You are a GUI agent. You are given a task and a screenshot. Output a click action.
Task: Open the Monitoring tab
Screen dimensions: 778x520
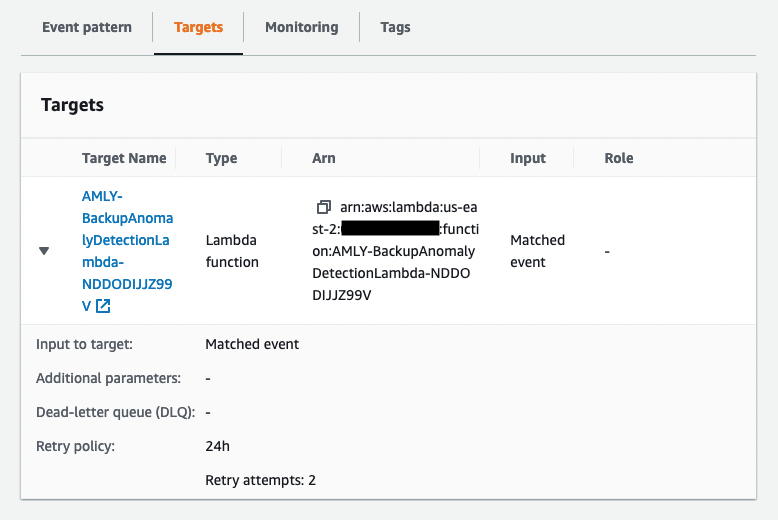coord(301,27)
